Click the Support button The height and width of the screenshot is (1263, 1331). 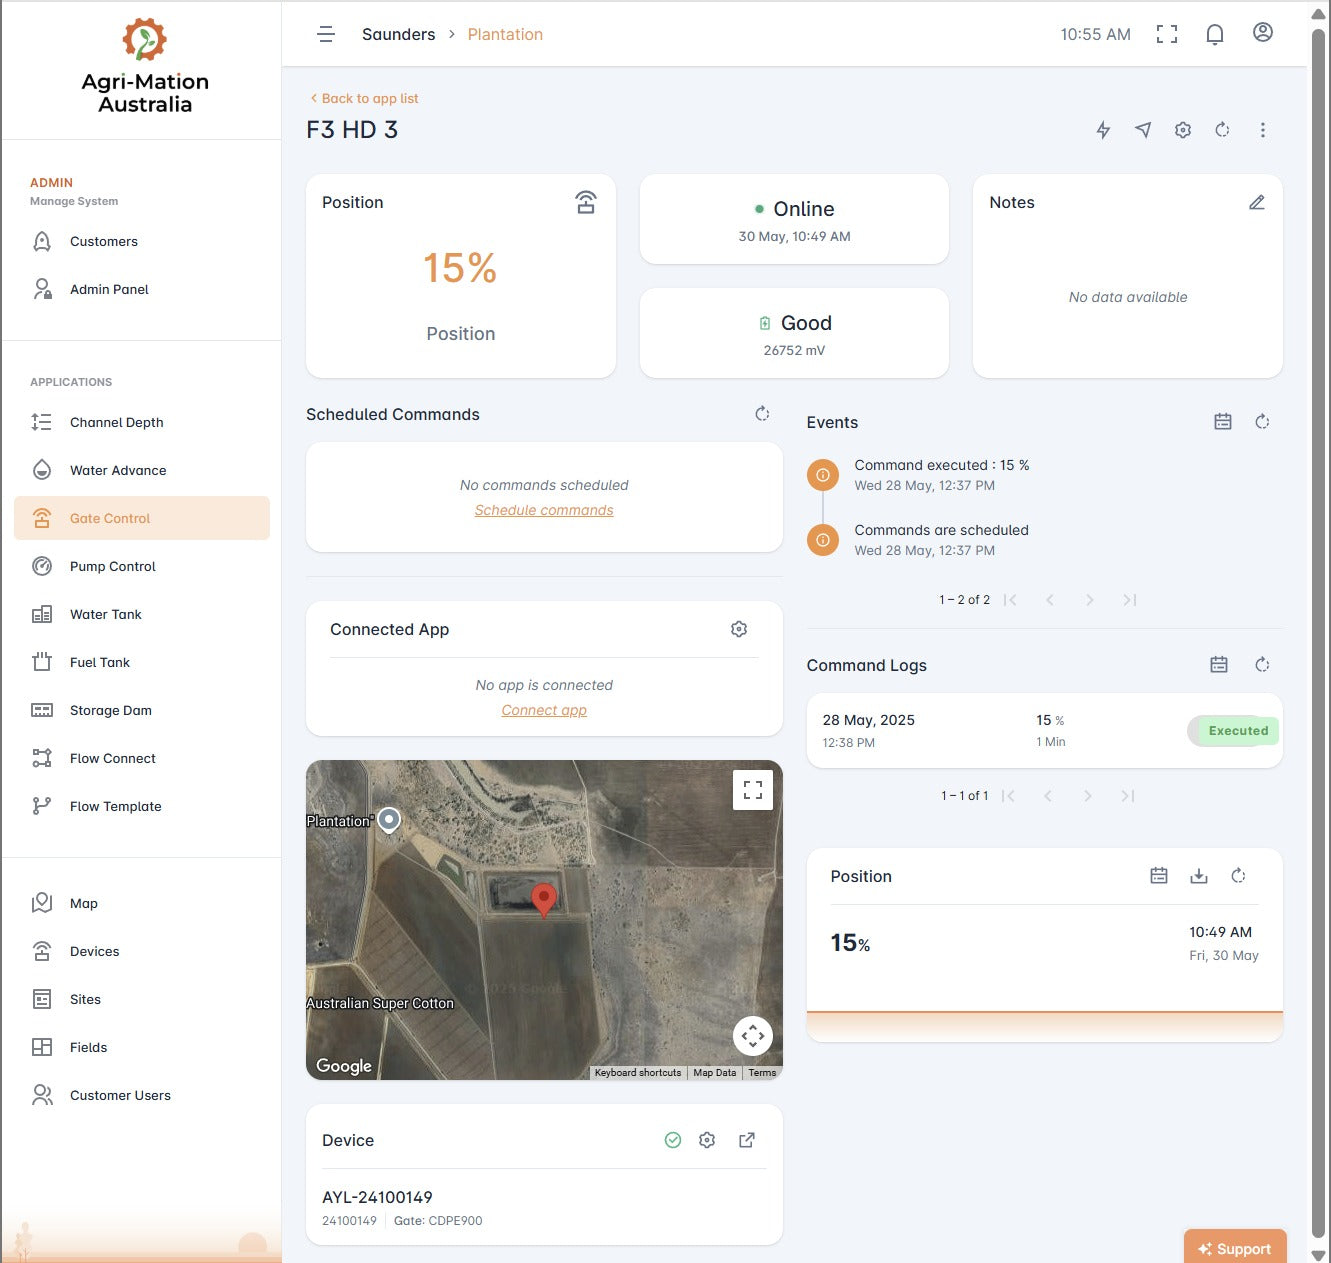coord(1234,1248)
